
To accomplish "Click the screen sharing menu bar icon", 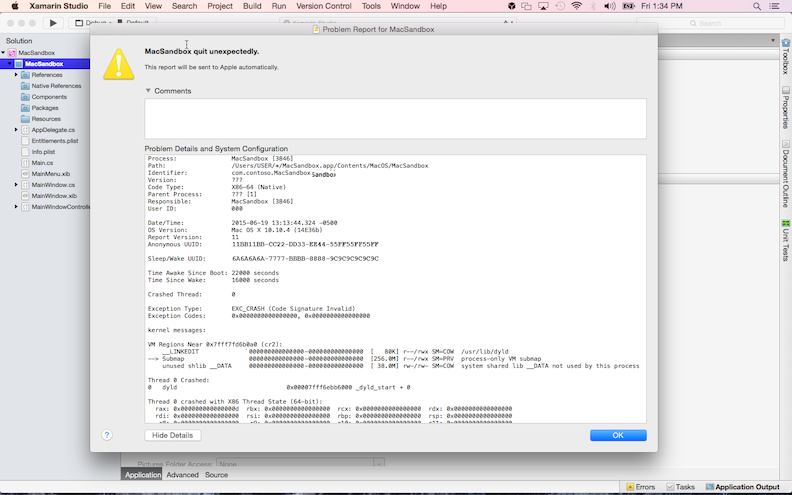I will click(x=526, y=6).
